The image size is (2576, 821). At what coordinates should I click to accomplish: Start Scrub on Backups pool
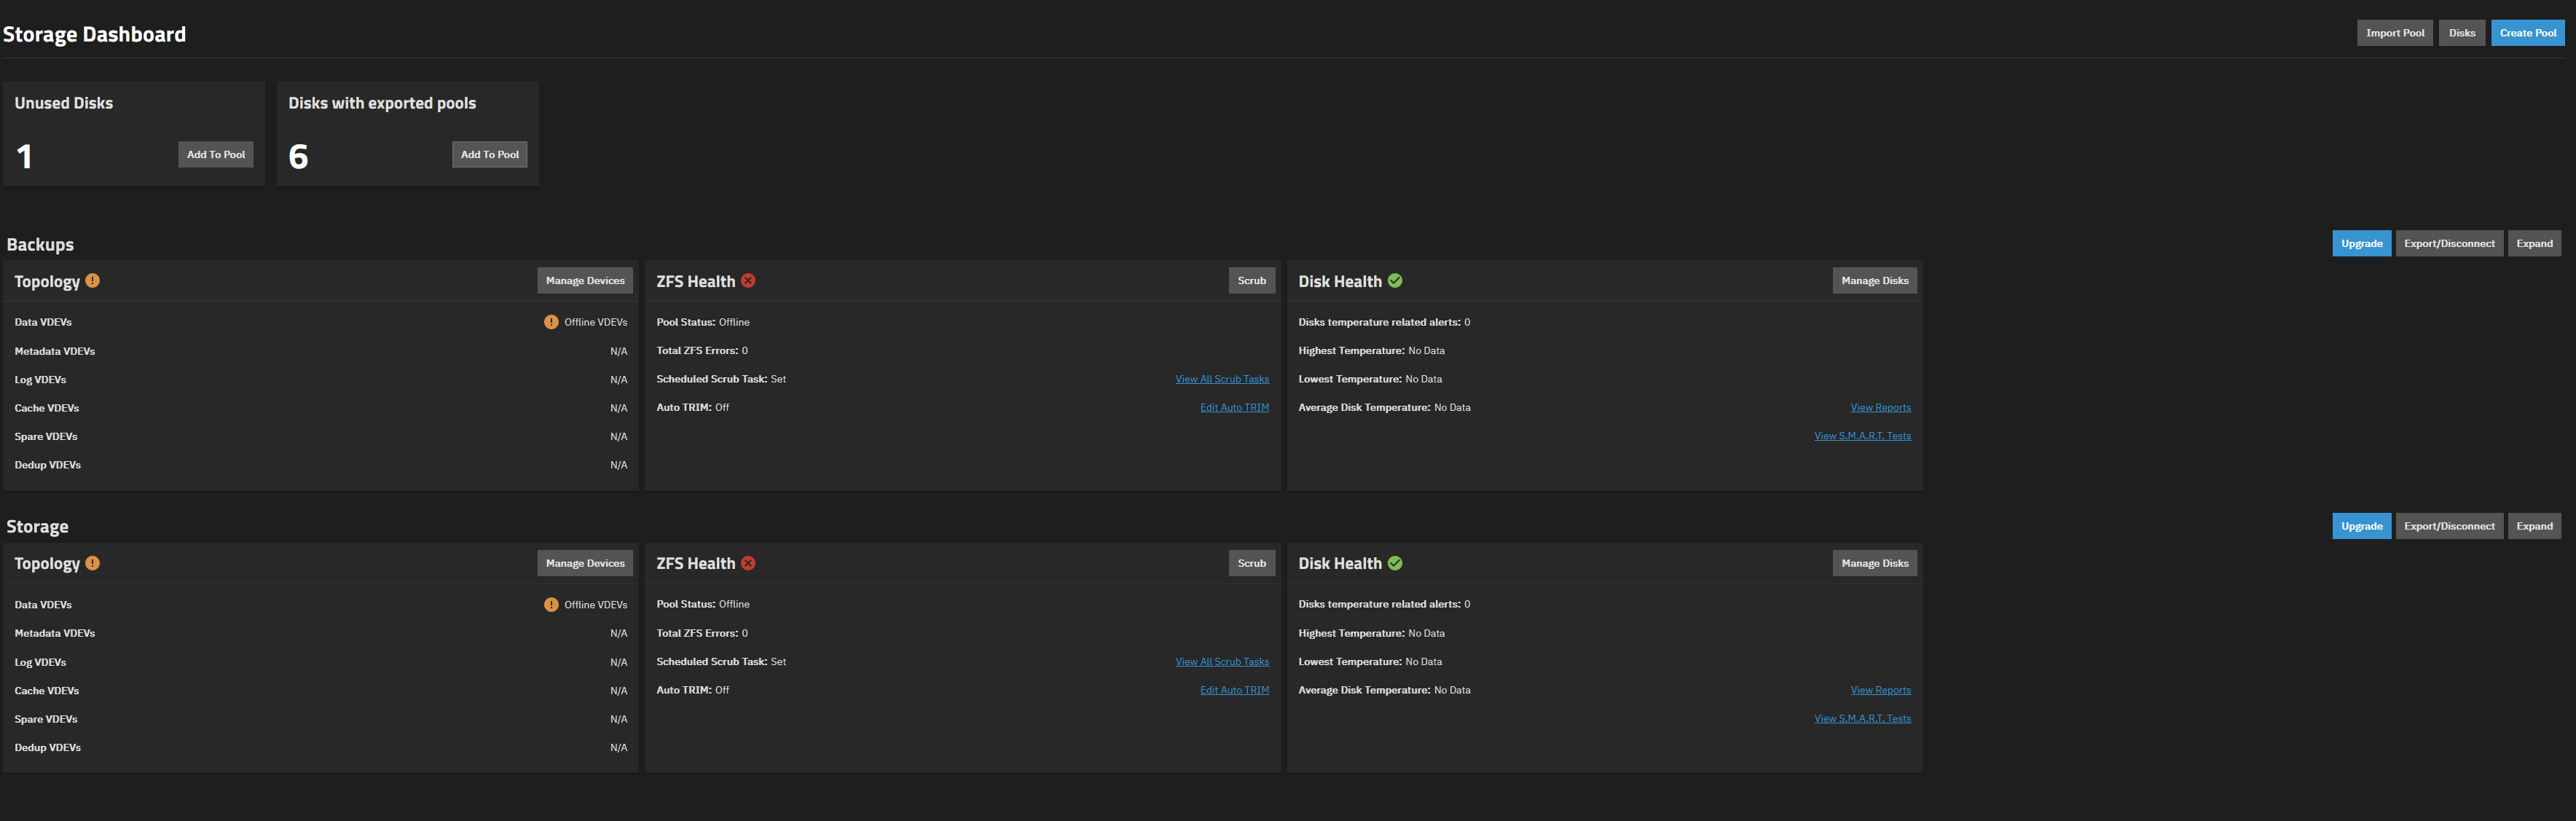coord(1251,281)
